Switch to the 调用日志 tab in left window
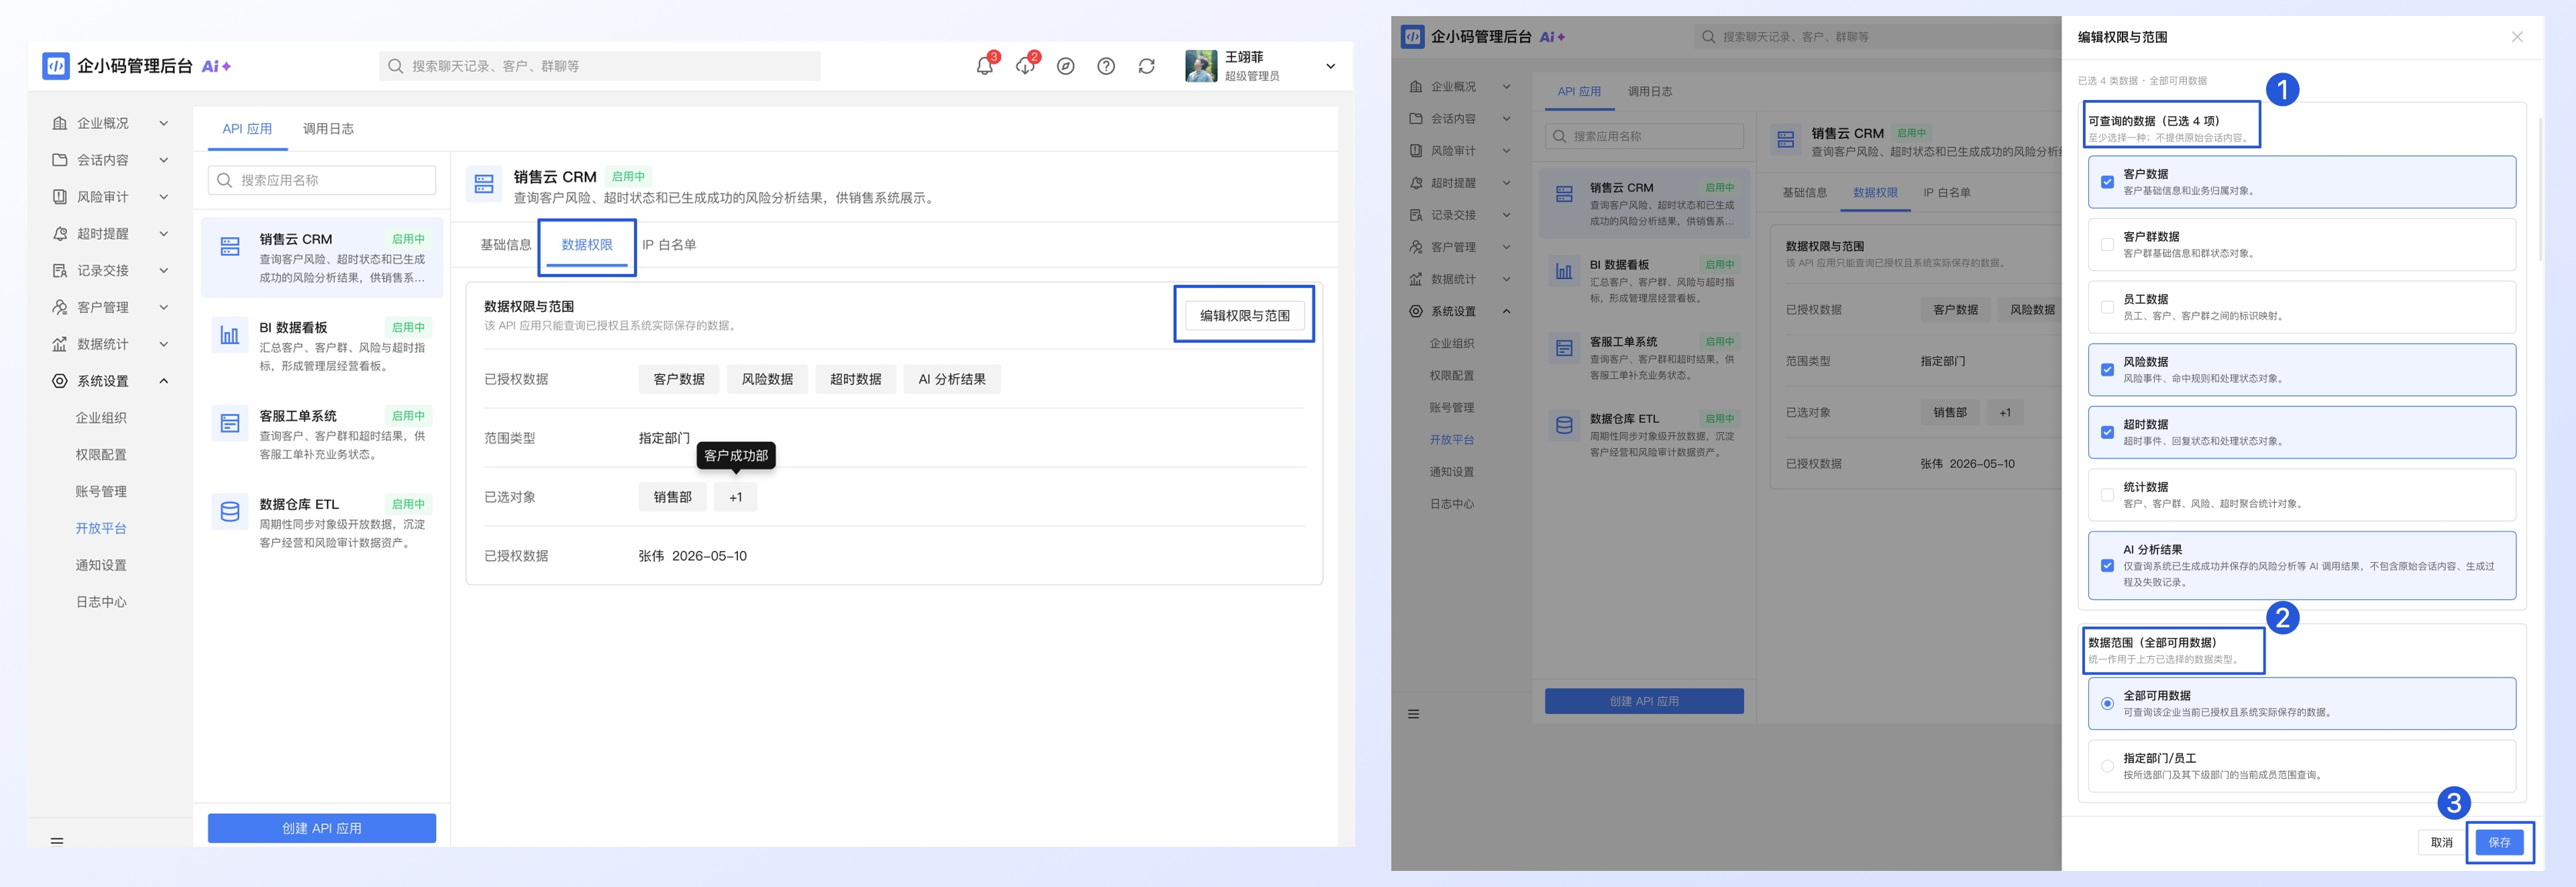Screen dimensions: 2576x887 pyautogui.click(x=328, y=129)
